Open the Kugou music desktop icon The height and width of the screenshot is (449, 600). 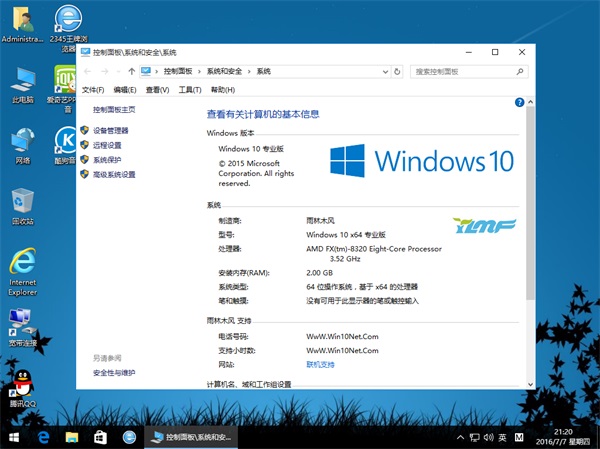(x=66, y=145)
